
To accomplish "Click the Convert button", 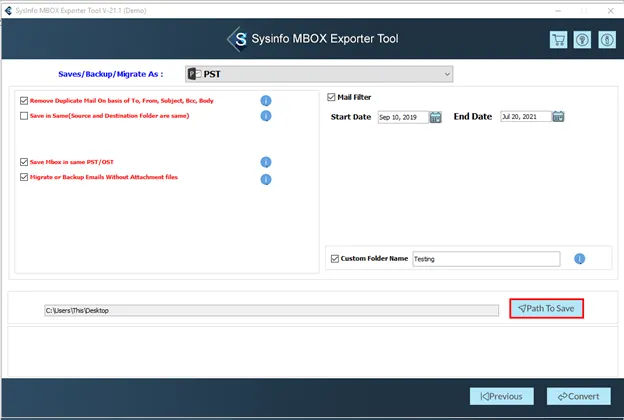I will coord(579,397).
